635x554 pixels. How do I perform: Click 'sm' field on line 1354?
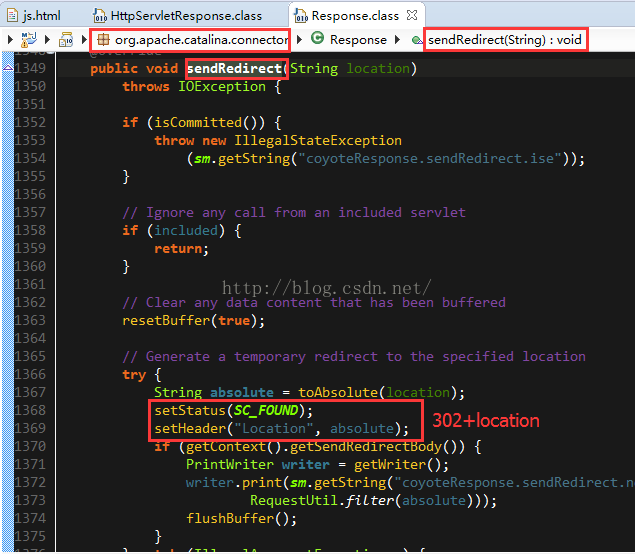[x=202, y=158]
